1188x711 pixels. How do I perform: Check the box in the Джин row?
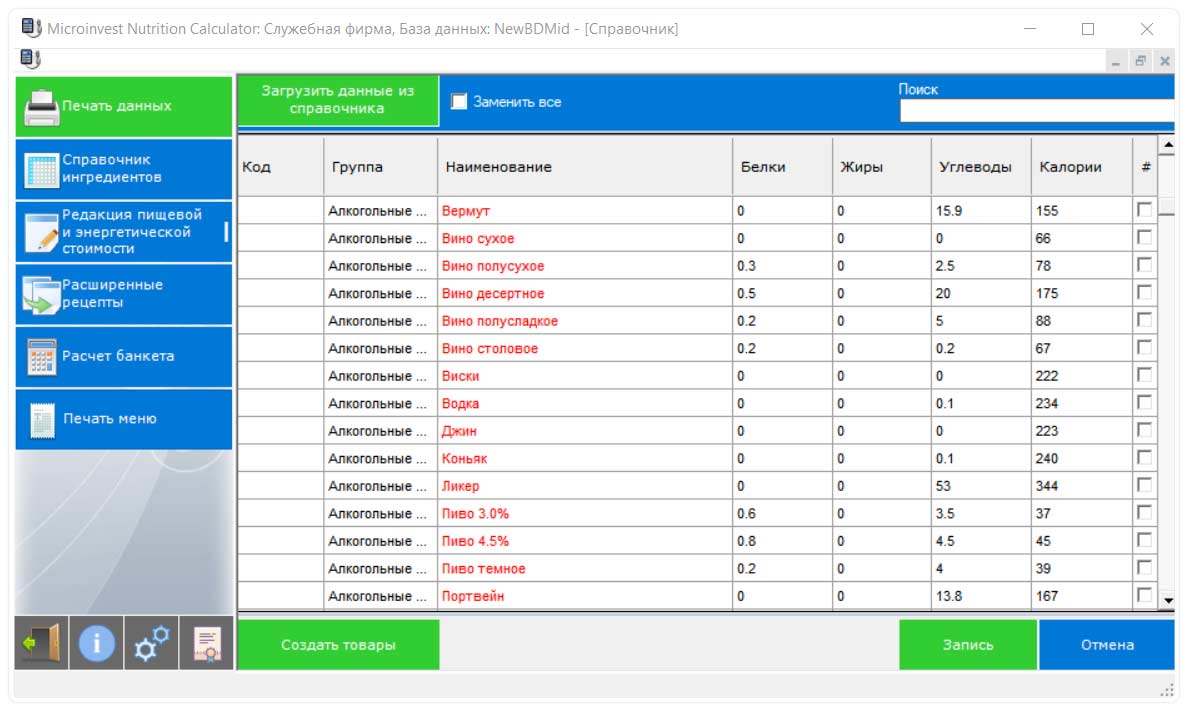pos(1144,430)
